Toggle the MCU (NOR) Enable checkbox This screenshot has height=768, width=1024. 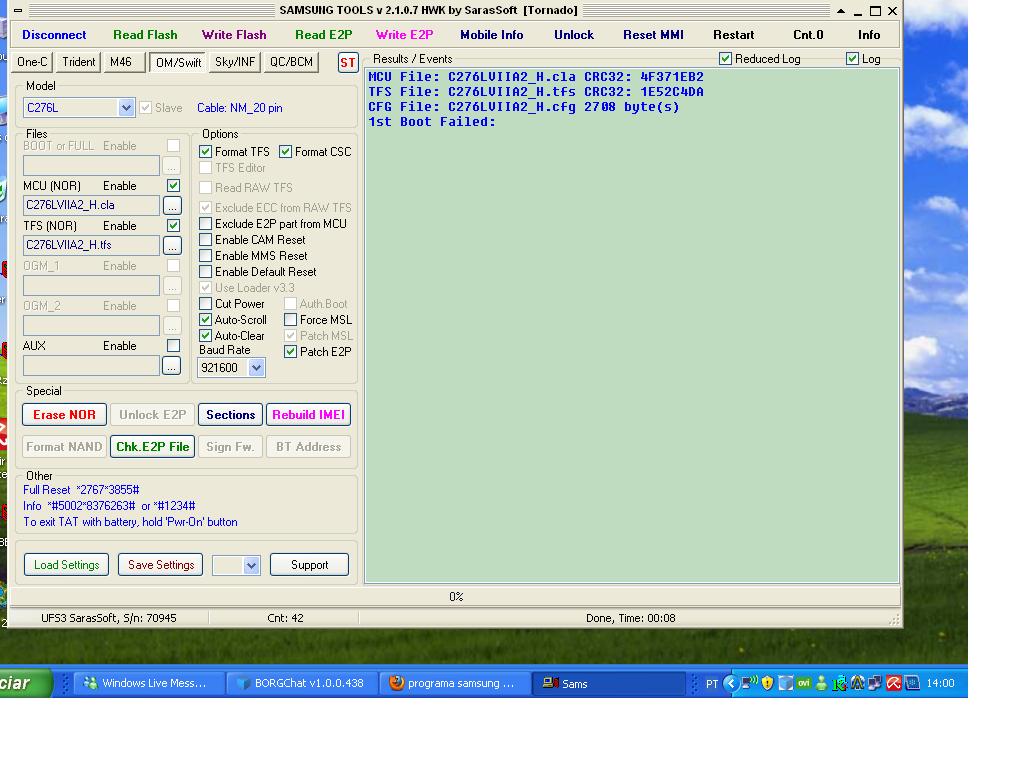pyautogui.click(x=173, y=186)
